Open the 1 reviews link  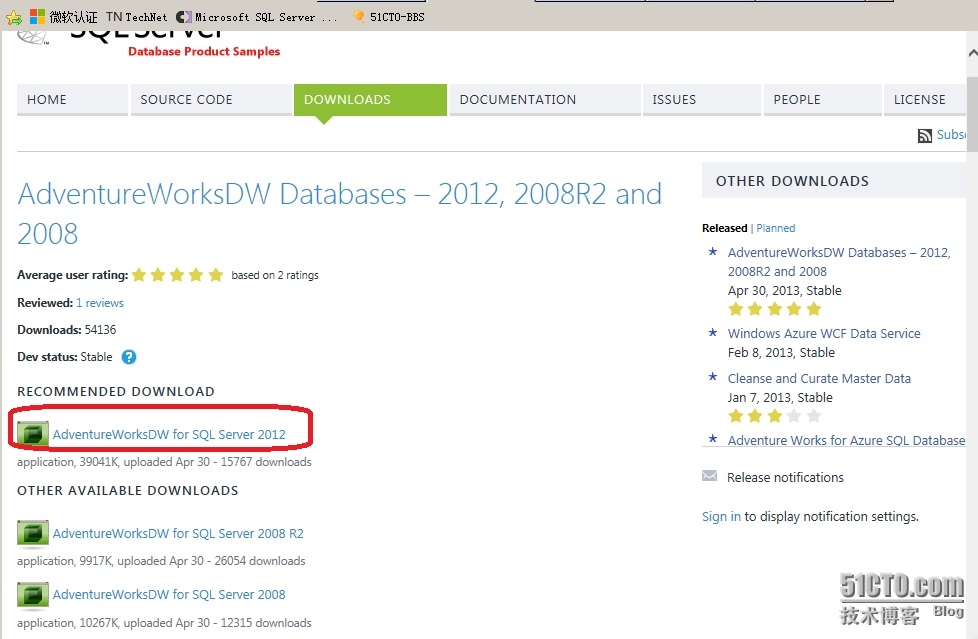(100, 303)
